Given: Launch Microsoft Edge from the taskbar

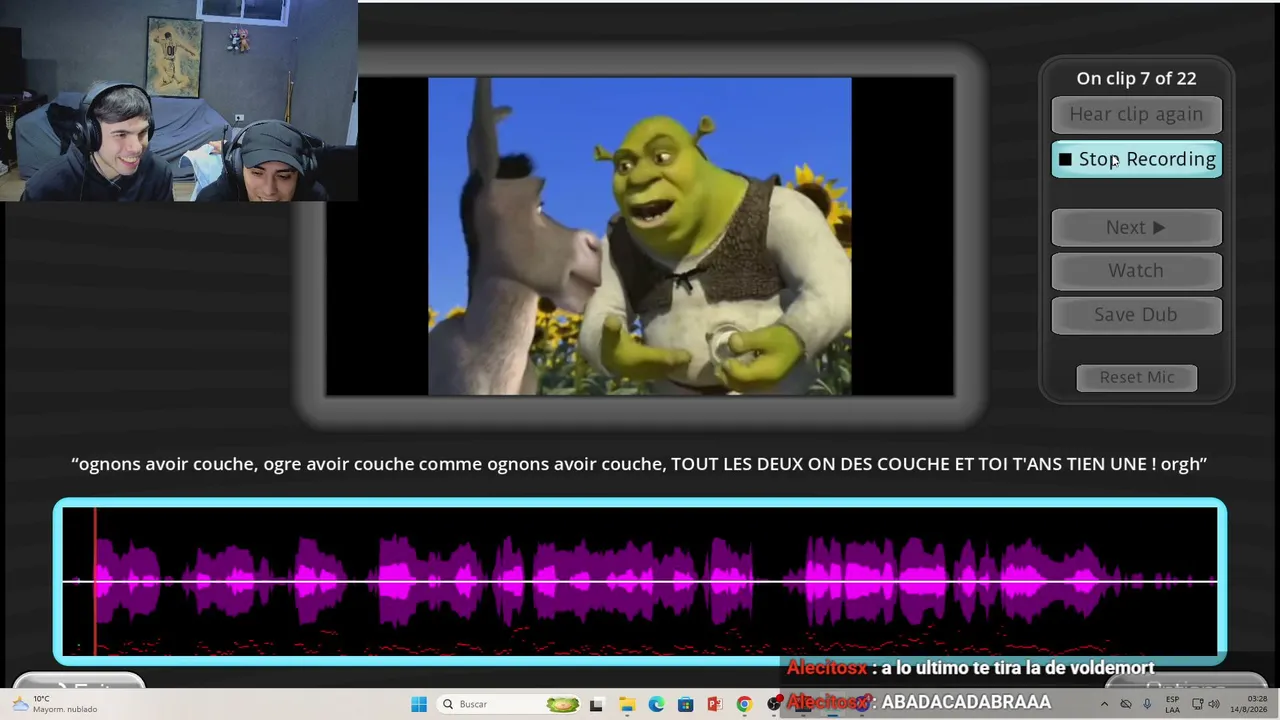Looking at the screenshot, I should point(656,704).
